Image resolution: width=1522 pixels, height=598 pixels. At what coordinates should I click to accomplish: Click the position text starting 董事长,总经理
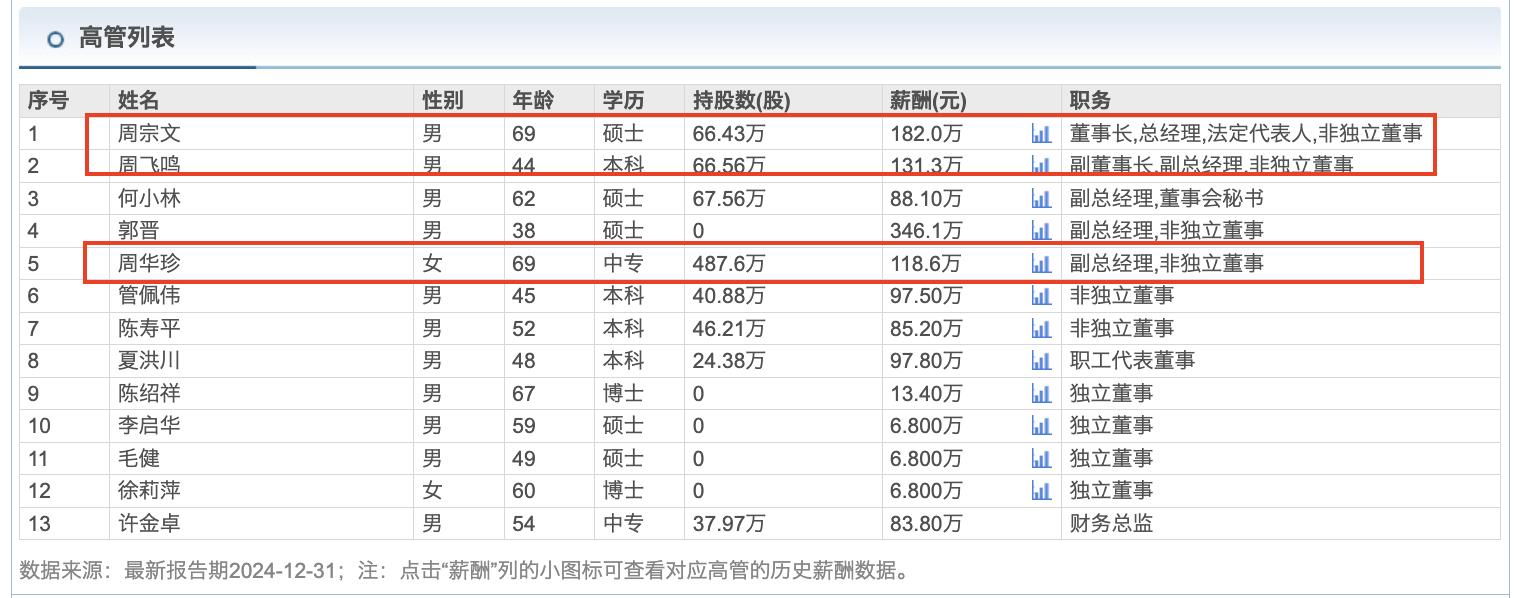tap(1246, 133)
